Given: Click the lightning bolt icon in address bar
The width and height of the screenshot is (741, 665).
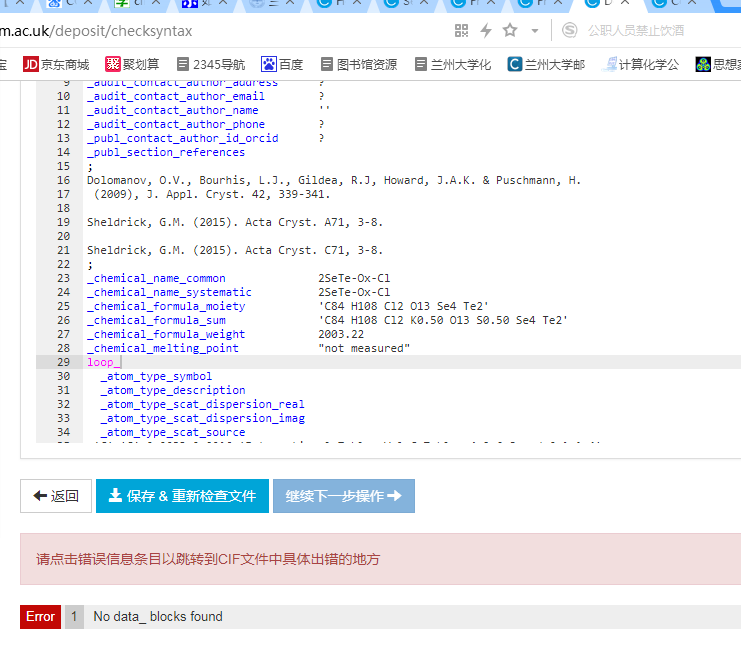Looking at the screenshot, I should point(486,31).
